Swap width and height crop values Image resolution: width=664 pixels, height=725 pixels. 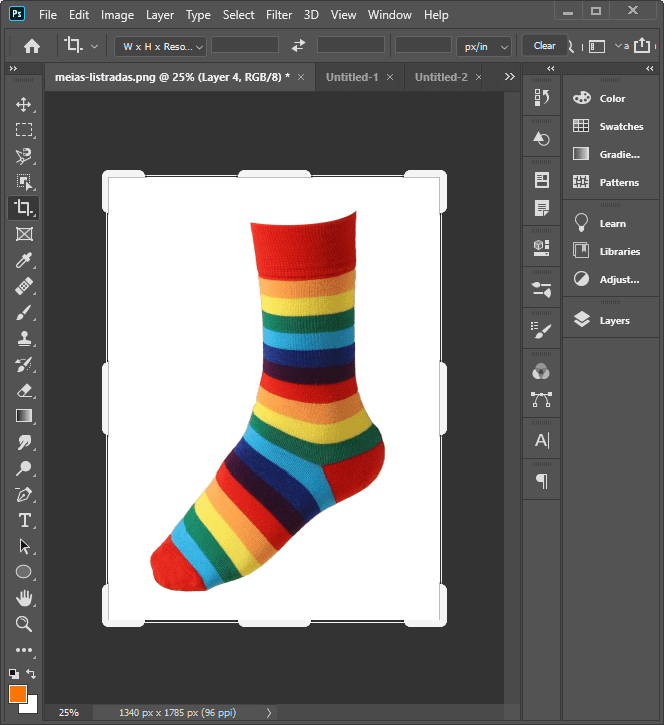(298, 45)
